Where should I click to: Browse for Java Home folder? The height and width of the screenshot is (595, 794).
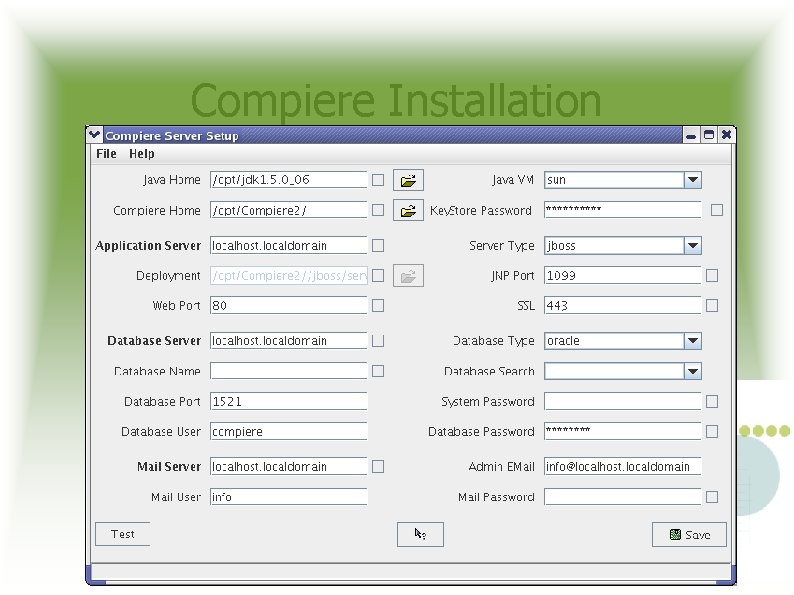click(408, 180)
